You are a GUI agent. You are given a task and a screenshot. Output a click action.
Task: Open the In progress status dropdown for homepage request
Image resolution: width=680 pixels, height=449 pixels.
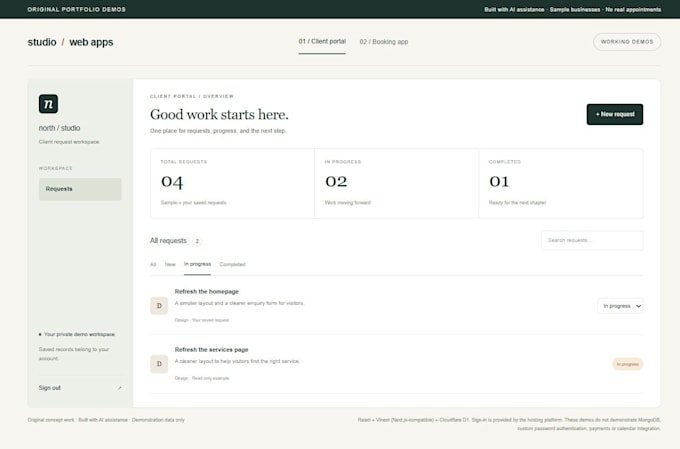pos(620,306)
